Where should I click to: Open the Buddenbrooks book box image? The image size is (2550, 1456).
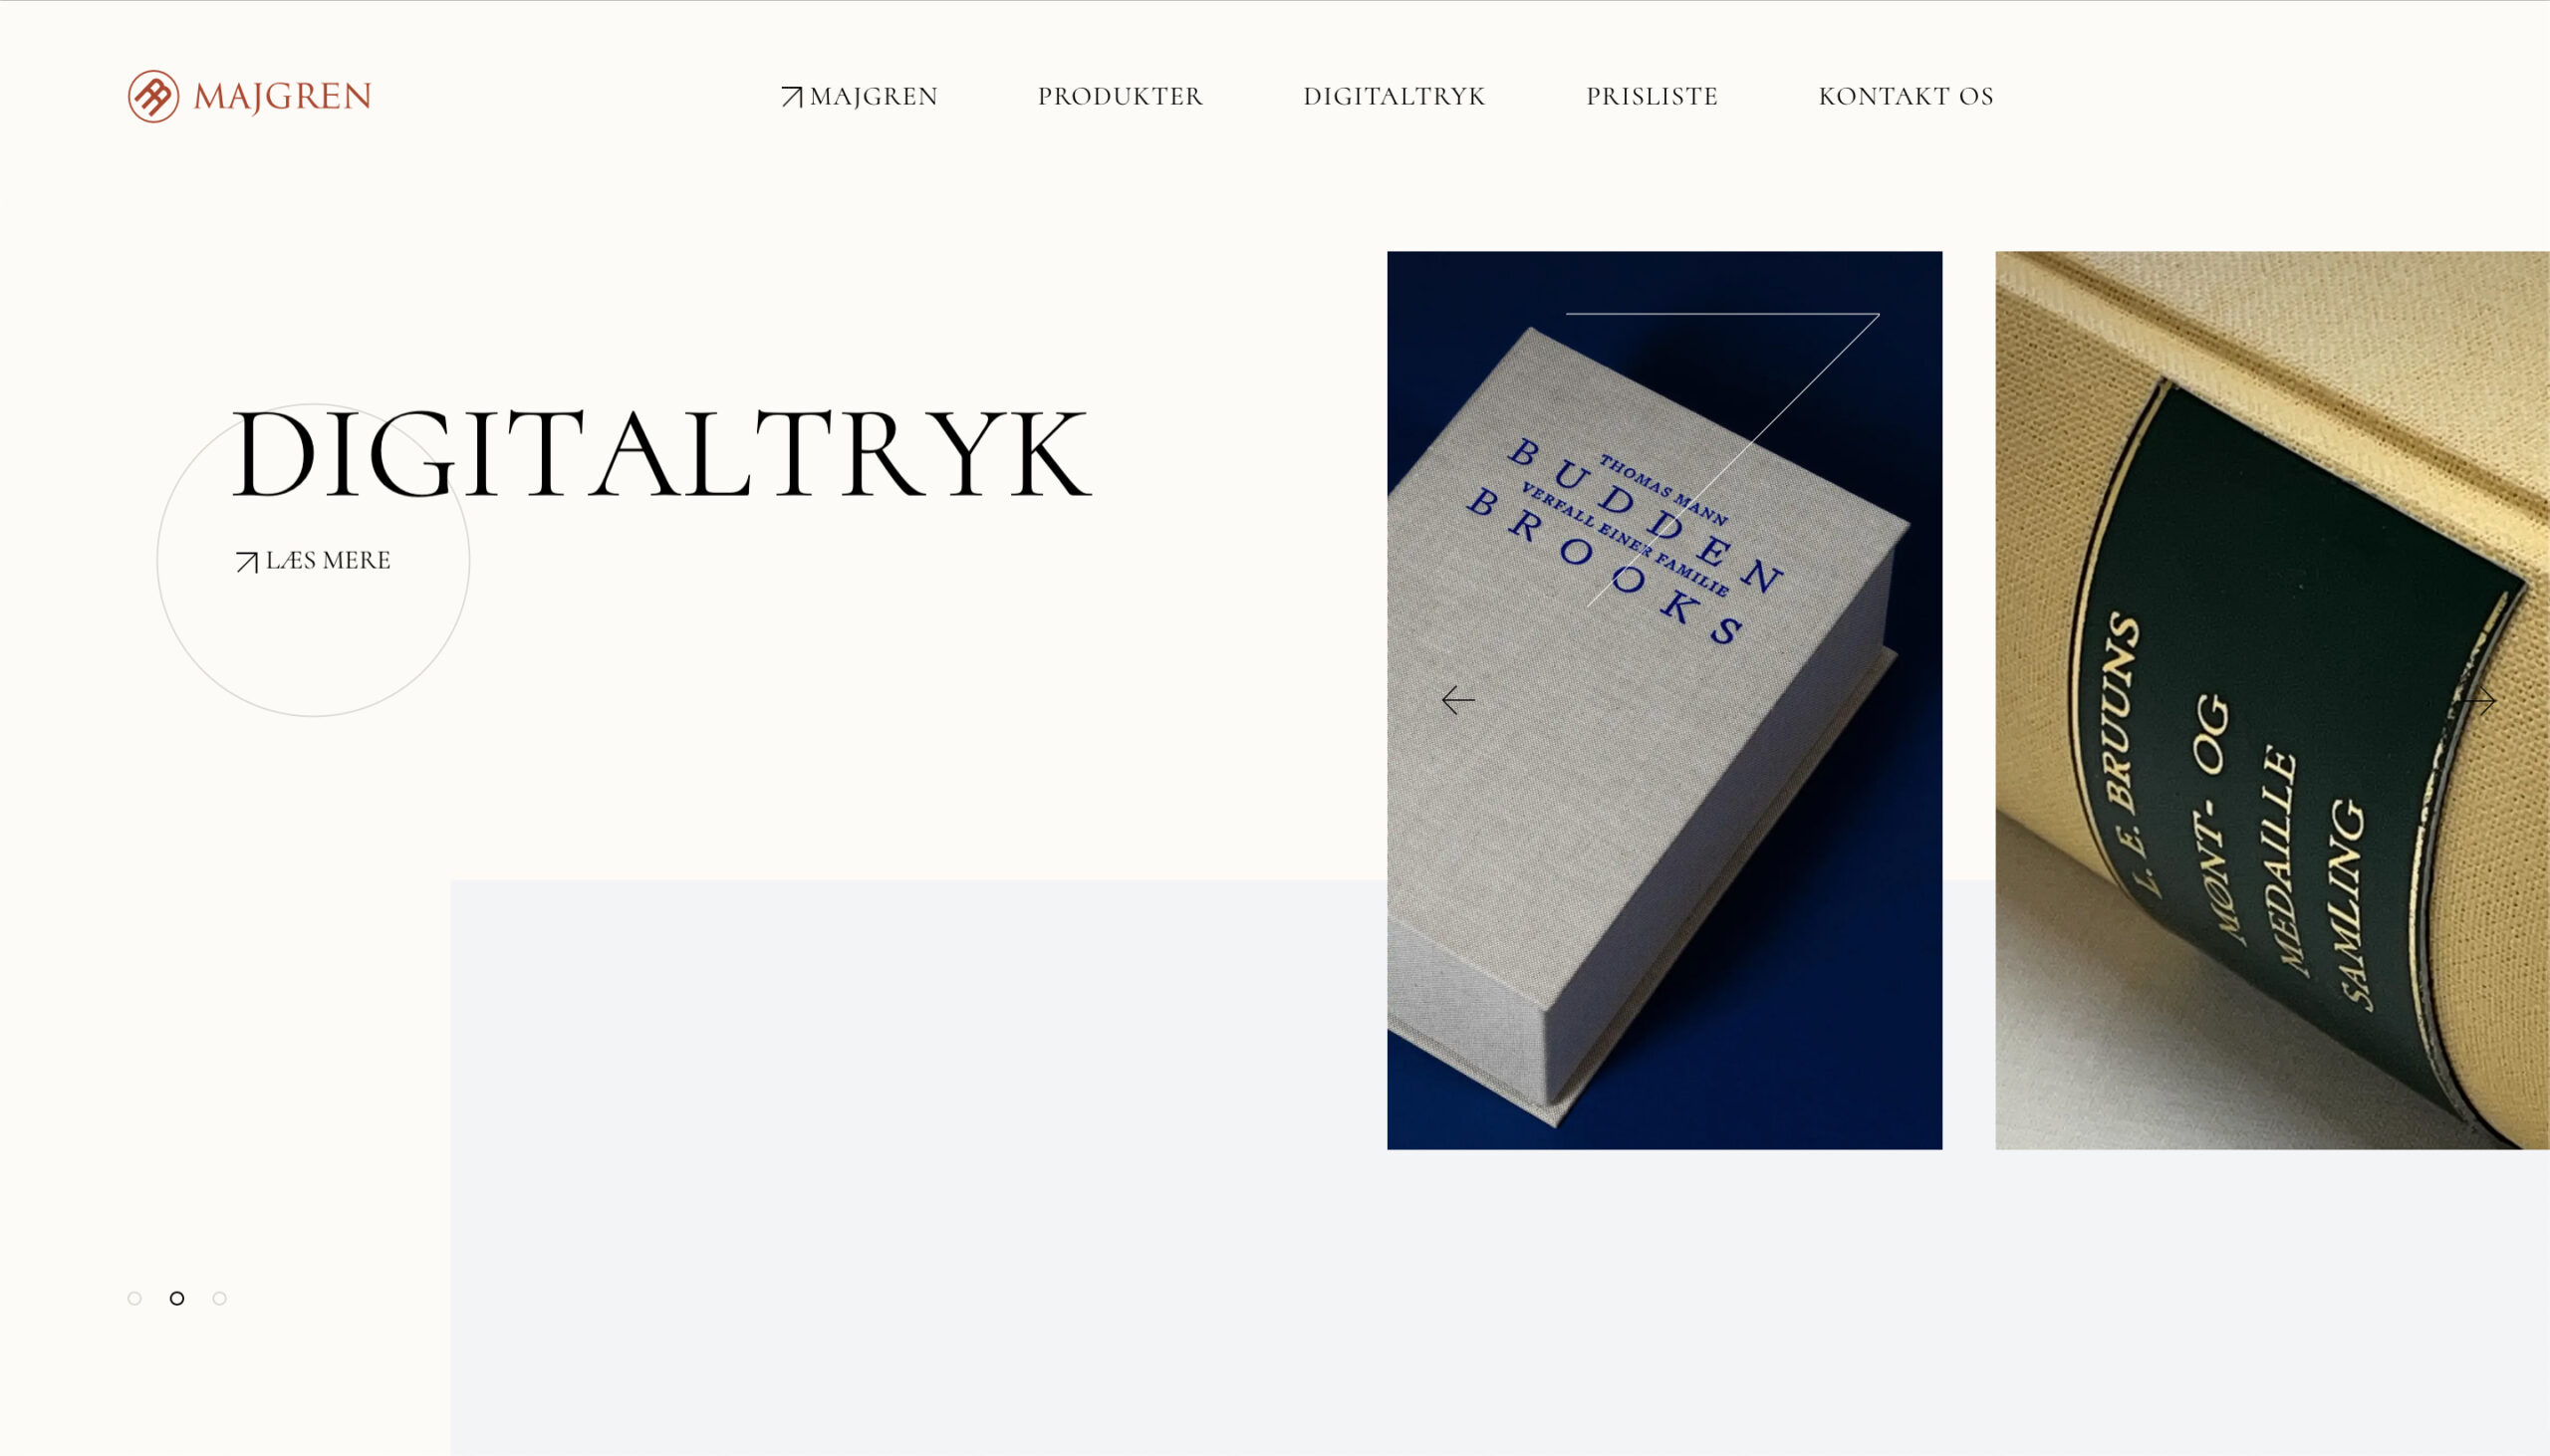click(1664, 700)
